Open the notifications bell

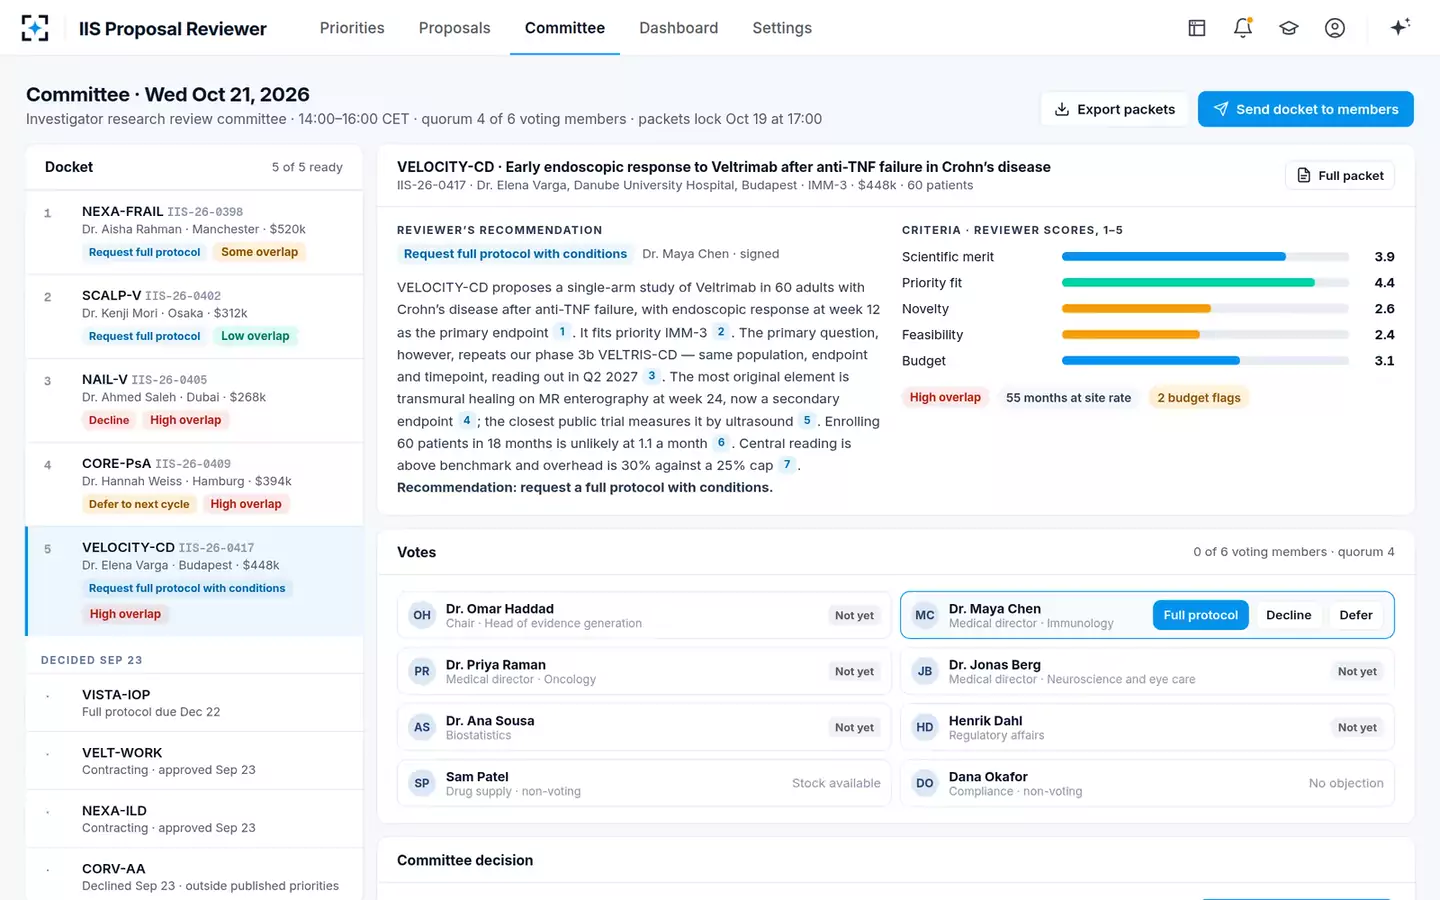[x=1243, y=28]
